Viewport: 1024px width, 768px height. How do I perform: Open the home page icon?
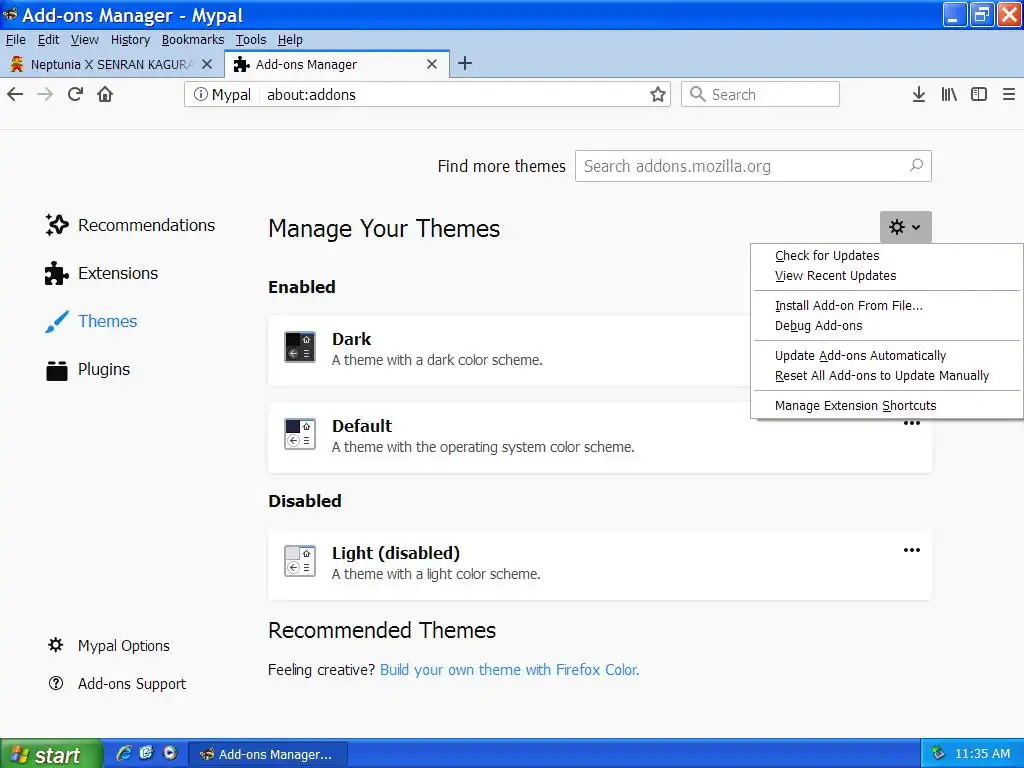tap(105, 95)
